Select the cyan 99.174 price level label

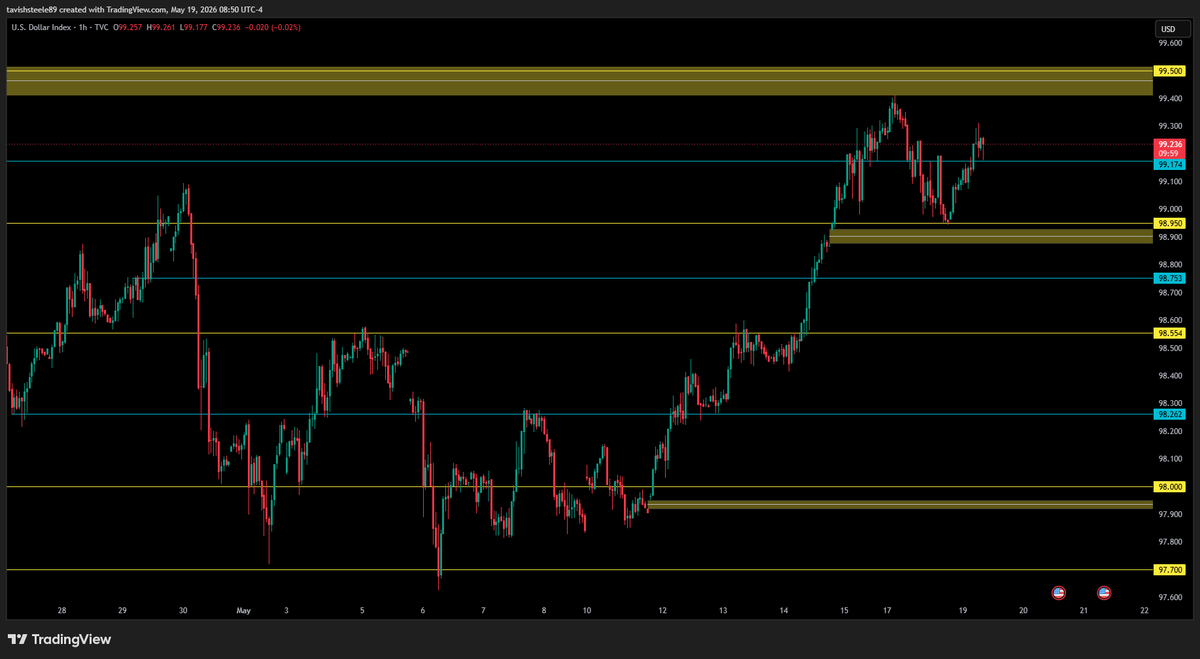point(1169,163)
